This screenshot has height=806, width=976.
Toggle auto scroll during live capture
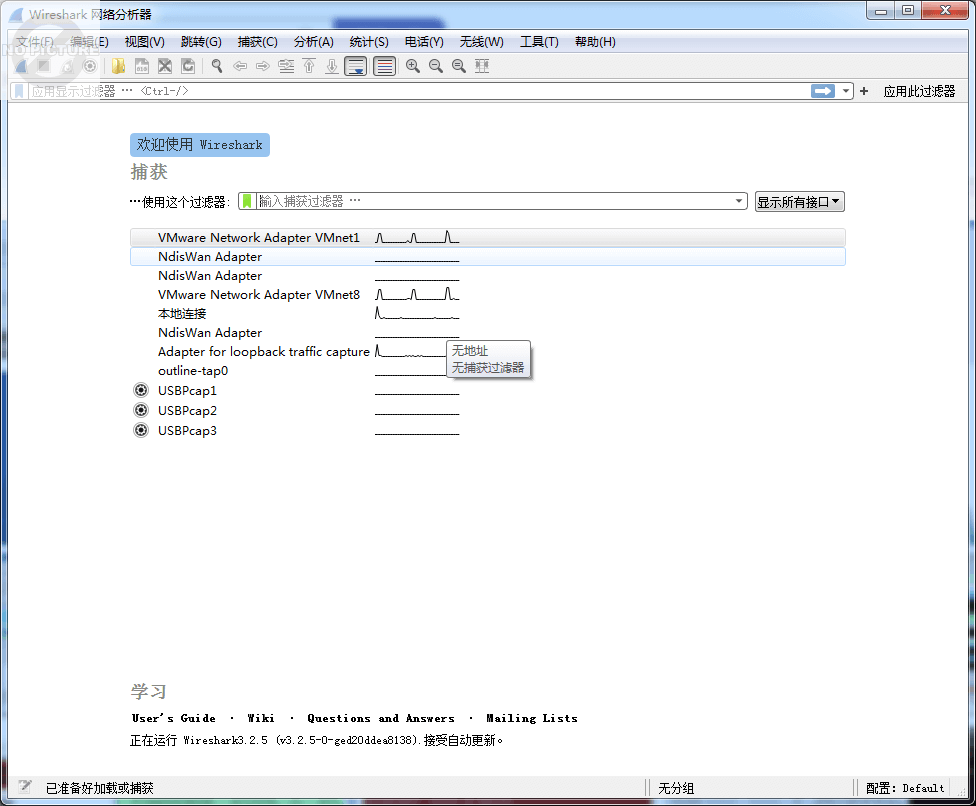pyautogui.click(x=356, y=66)
